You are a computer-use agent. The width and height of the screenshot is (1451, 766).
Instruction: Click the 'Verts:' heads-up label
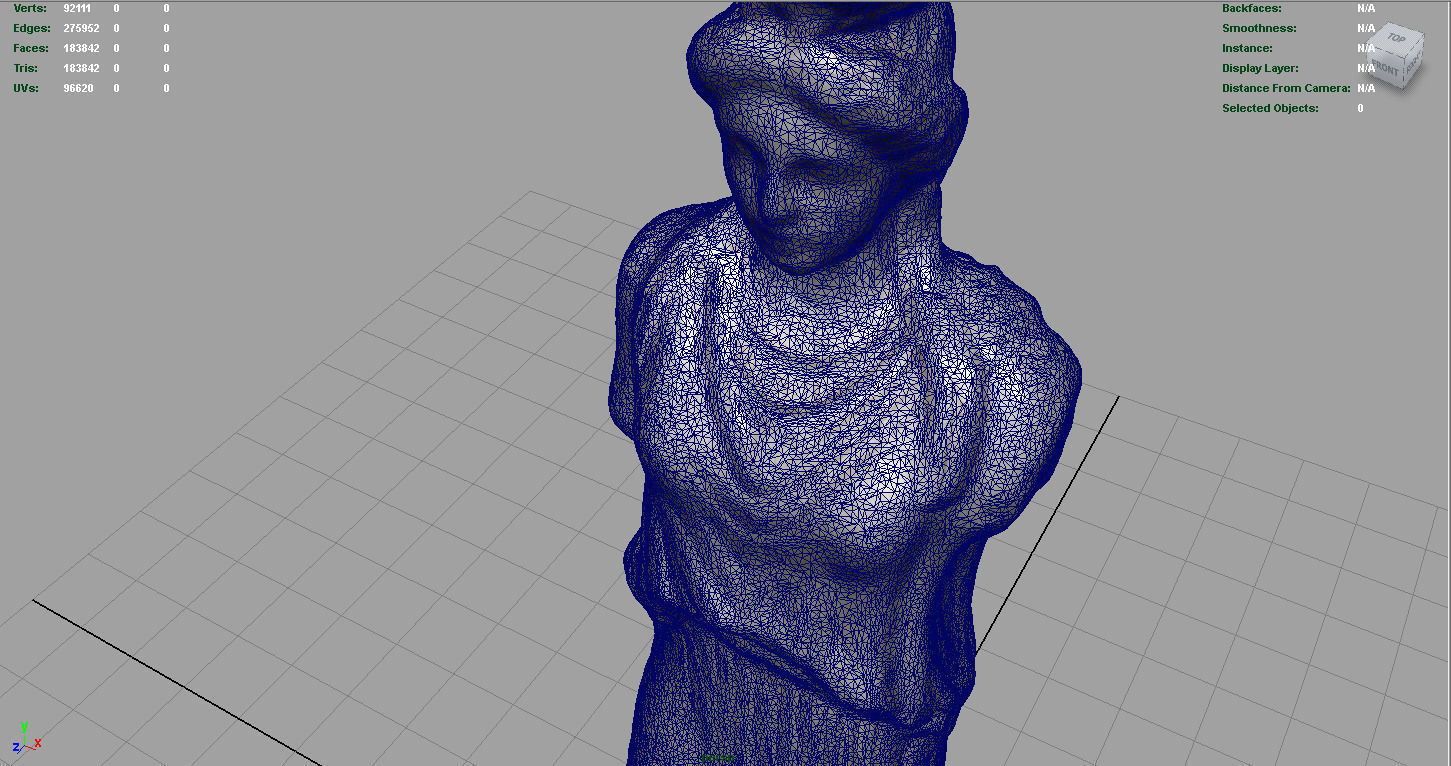pos(30,8)
